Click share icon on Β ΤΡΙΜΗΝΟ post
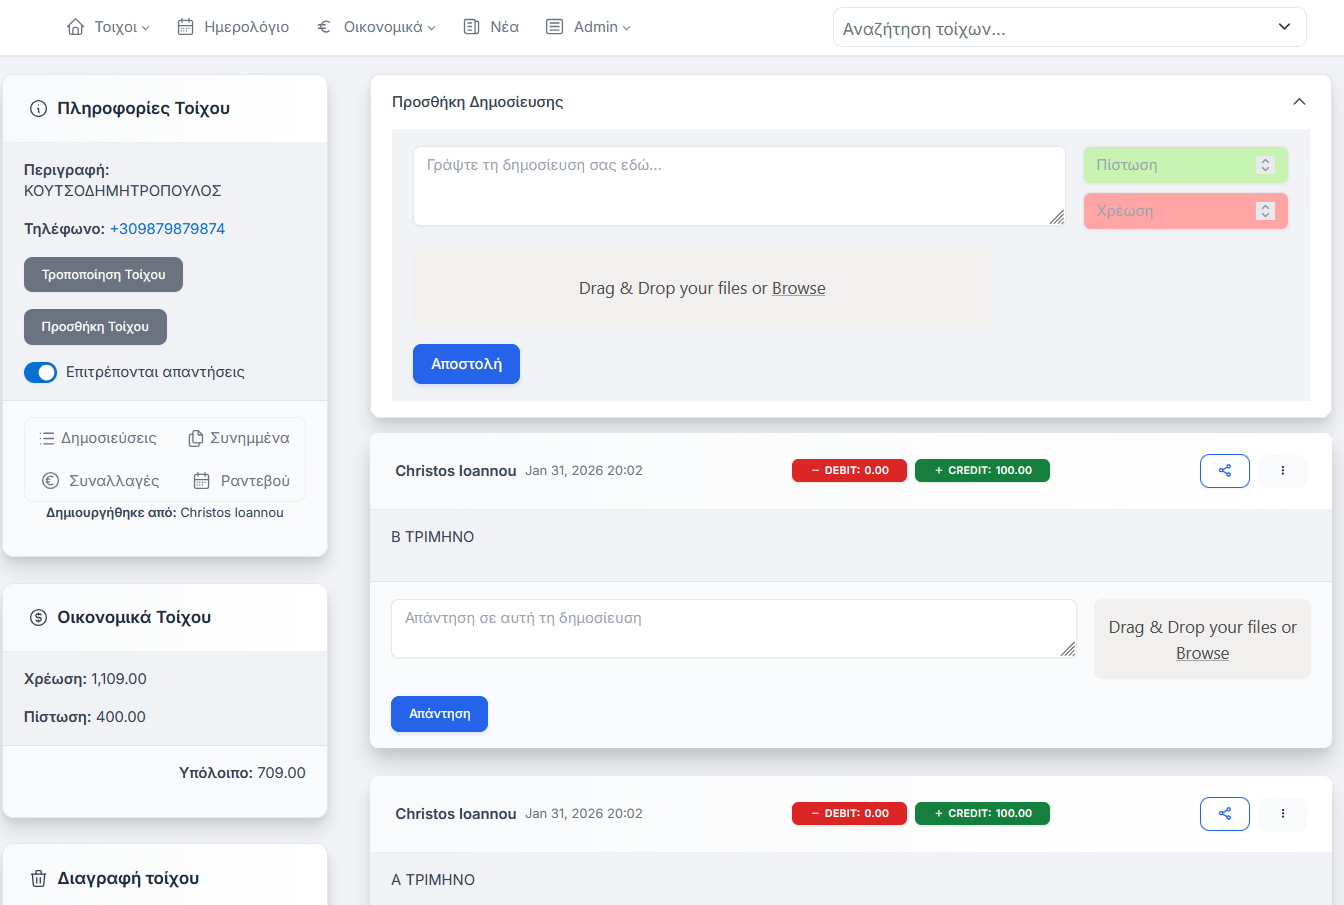The height and width of the screenshot is (905, 1344). tap(1224, 471)
